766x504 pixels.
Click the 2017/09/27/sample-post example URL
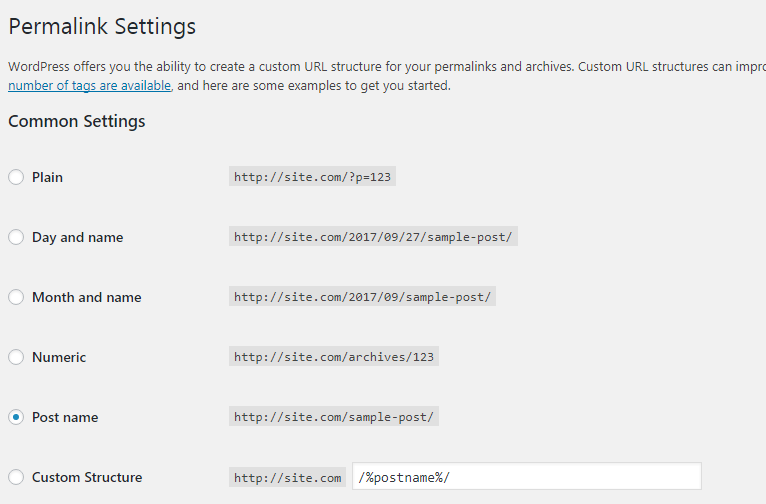373,236
